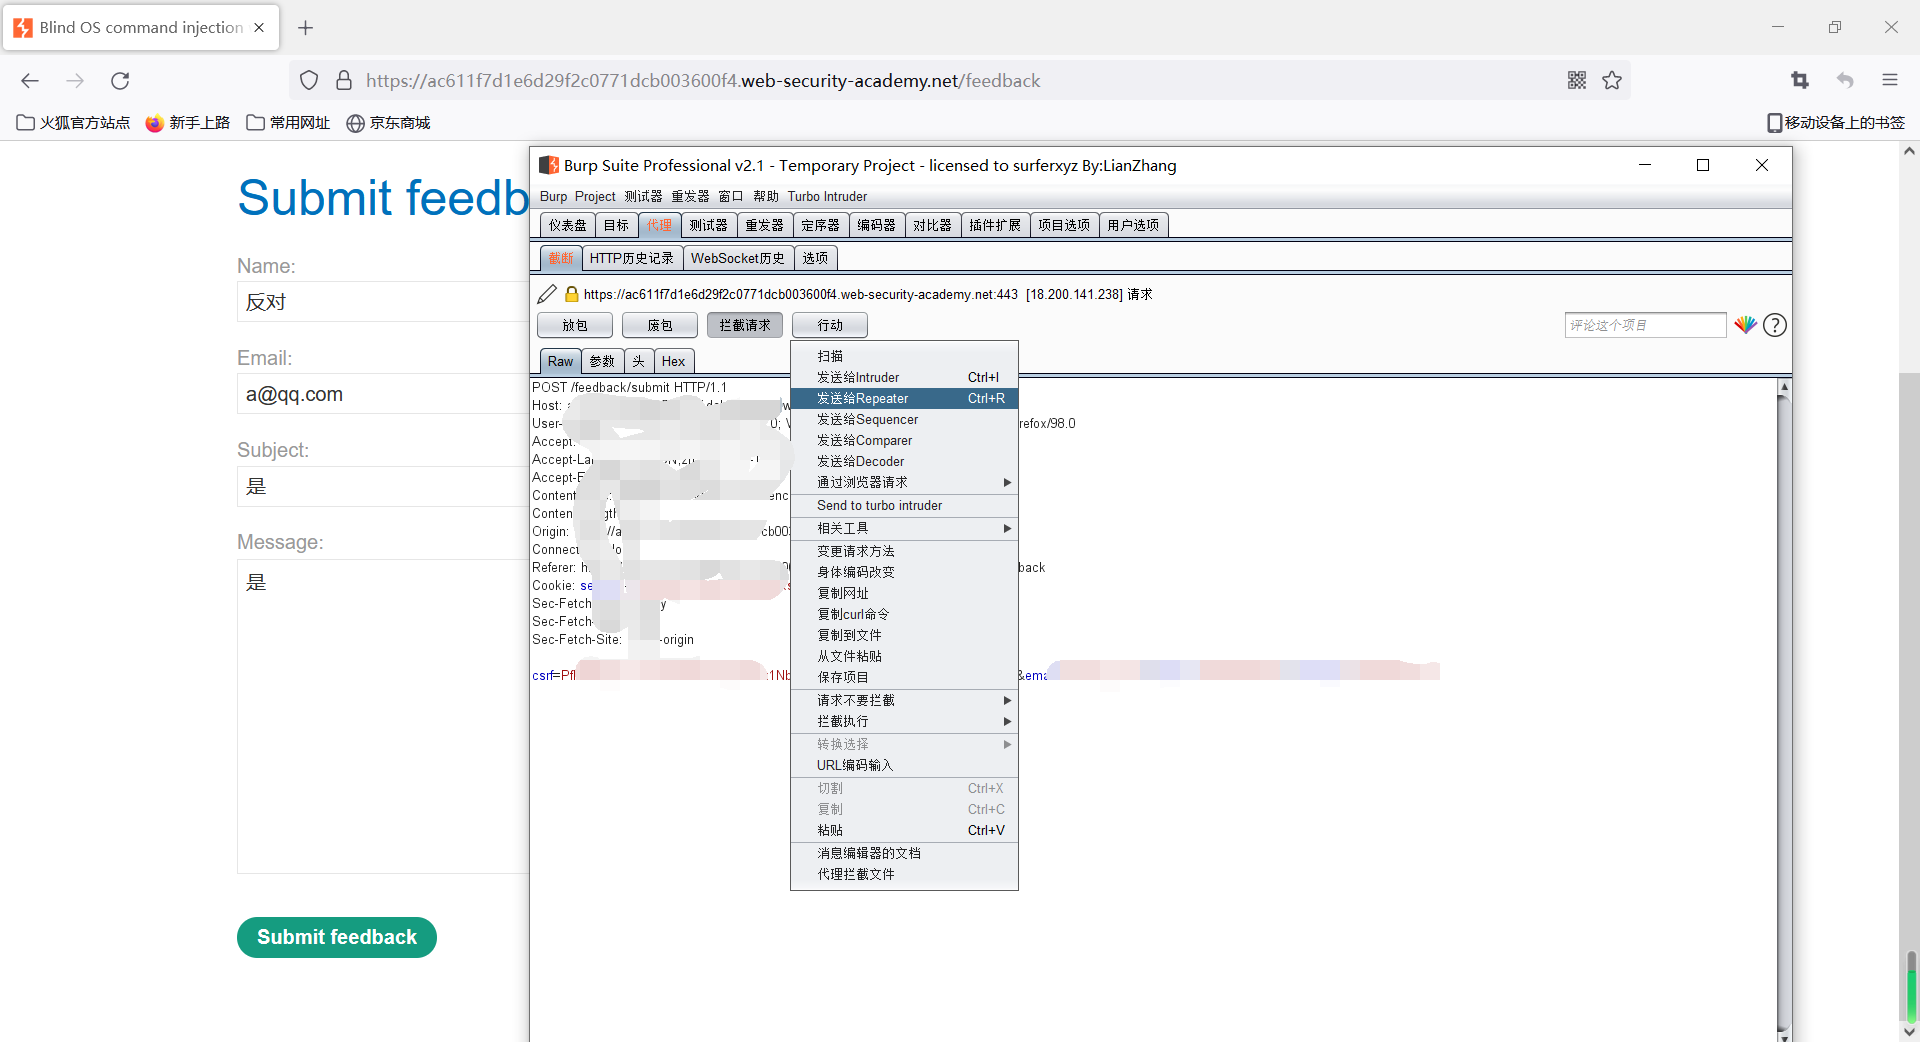The width and height of the screenshot is (1920, 1042).
Task: Open the 项目选项 tab
Action: [x=1064, y=225]
